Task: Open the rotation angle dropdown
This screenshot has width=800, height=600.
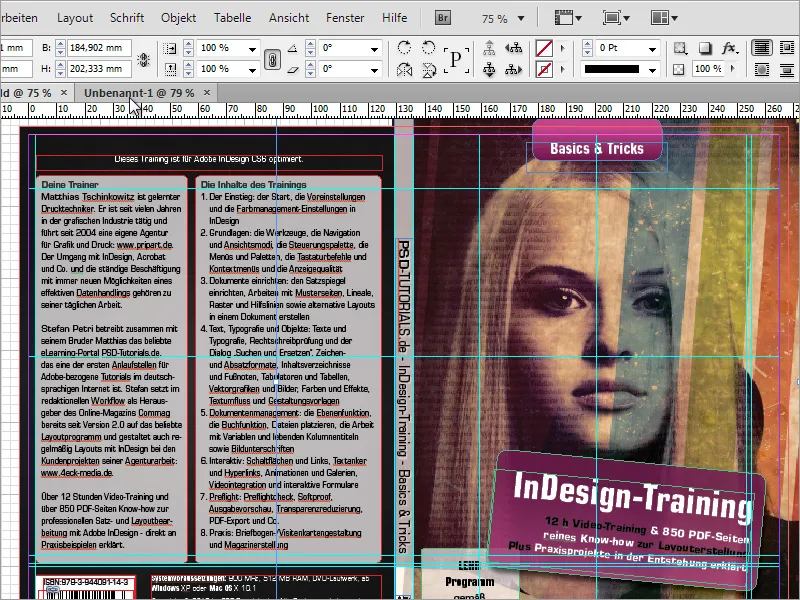Action: [375, 49]
